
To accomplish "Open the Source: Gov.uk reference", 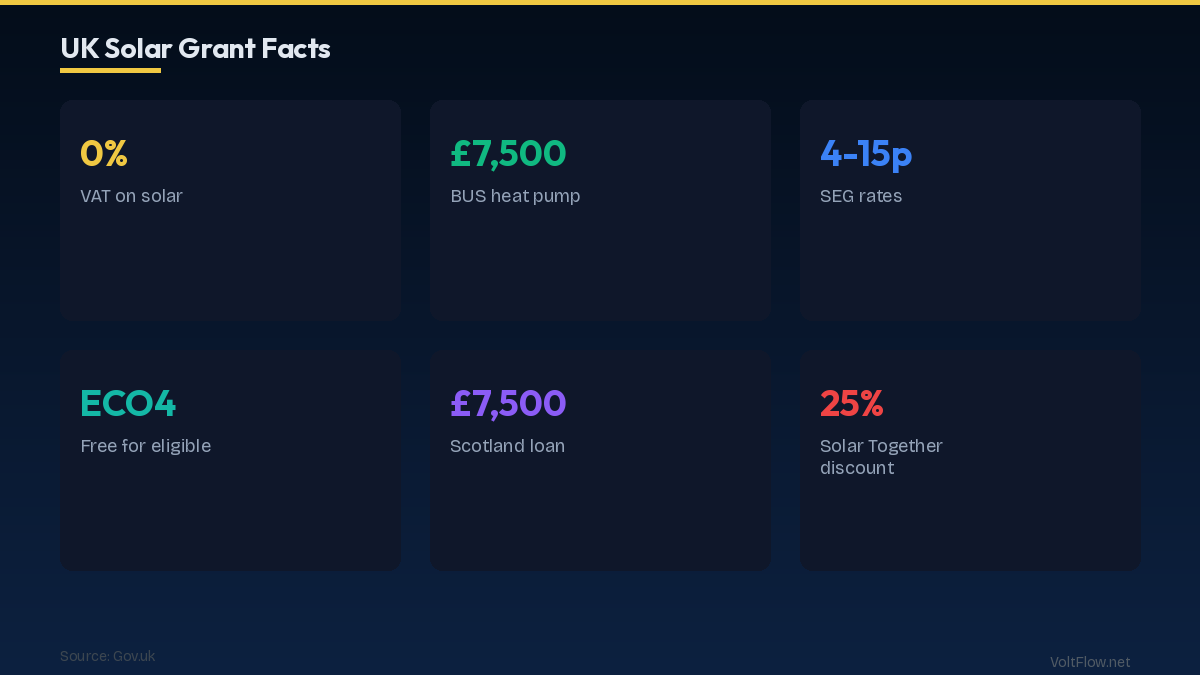I will [x=107, y=656].
